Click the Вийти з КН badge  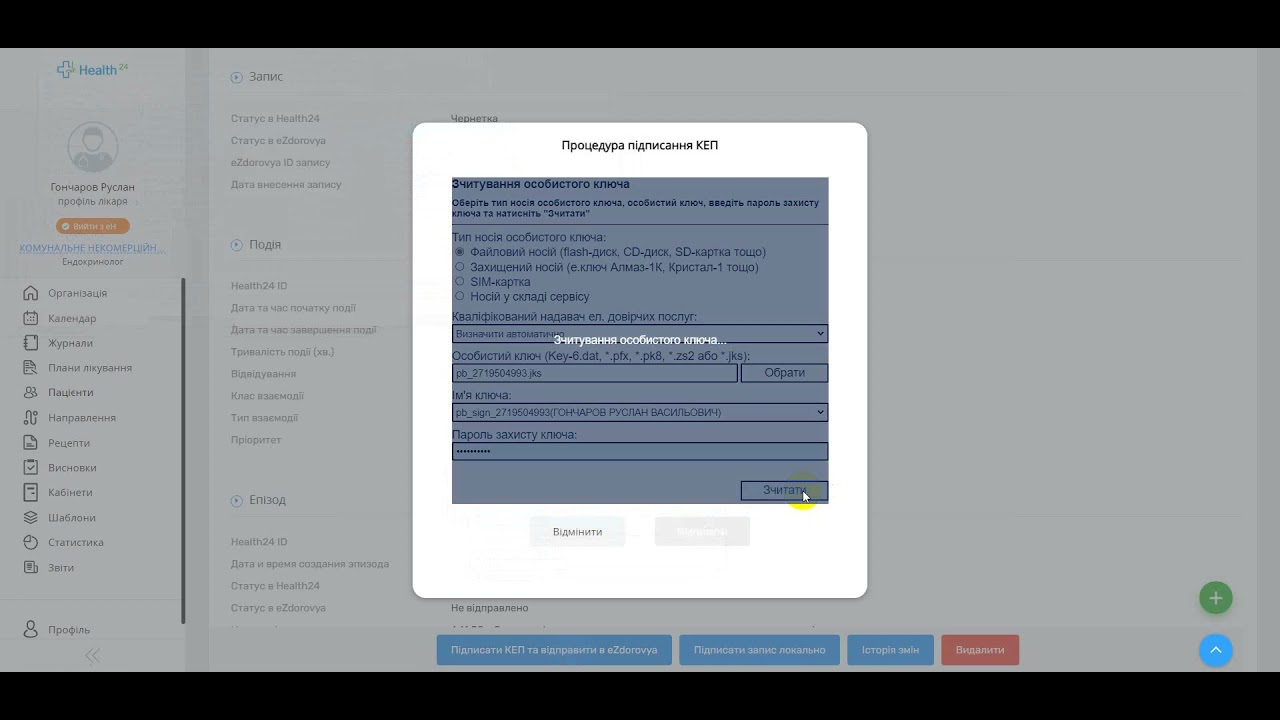click(x=92, y=226)
